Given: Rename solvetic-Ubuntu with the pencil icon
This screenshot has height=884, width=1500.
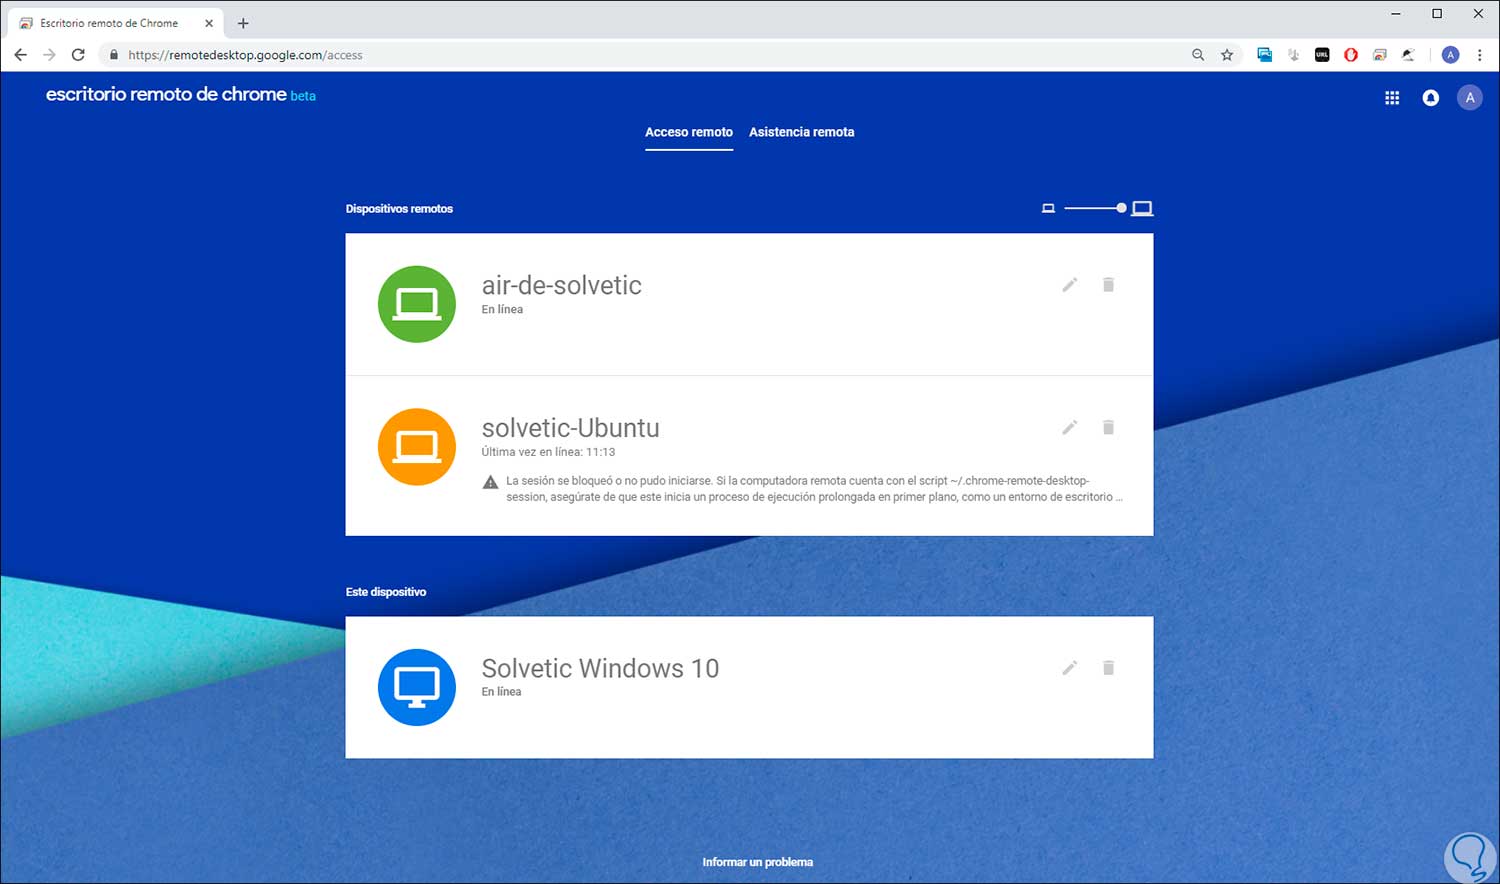Looking at the screenshot, I should point(1069,428).
